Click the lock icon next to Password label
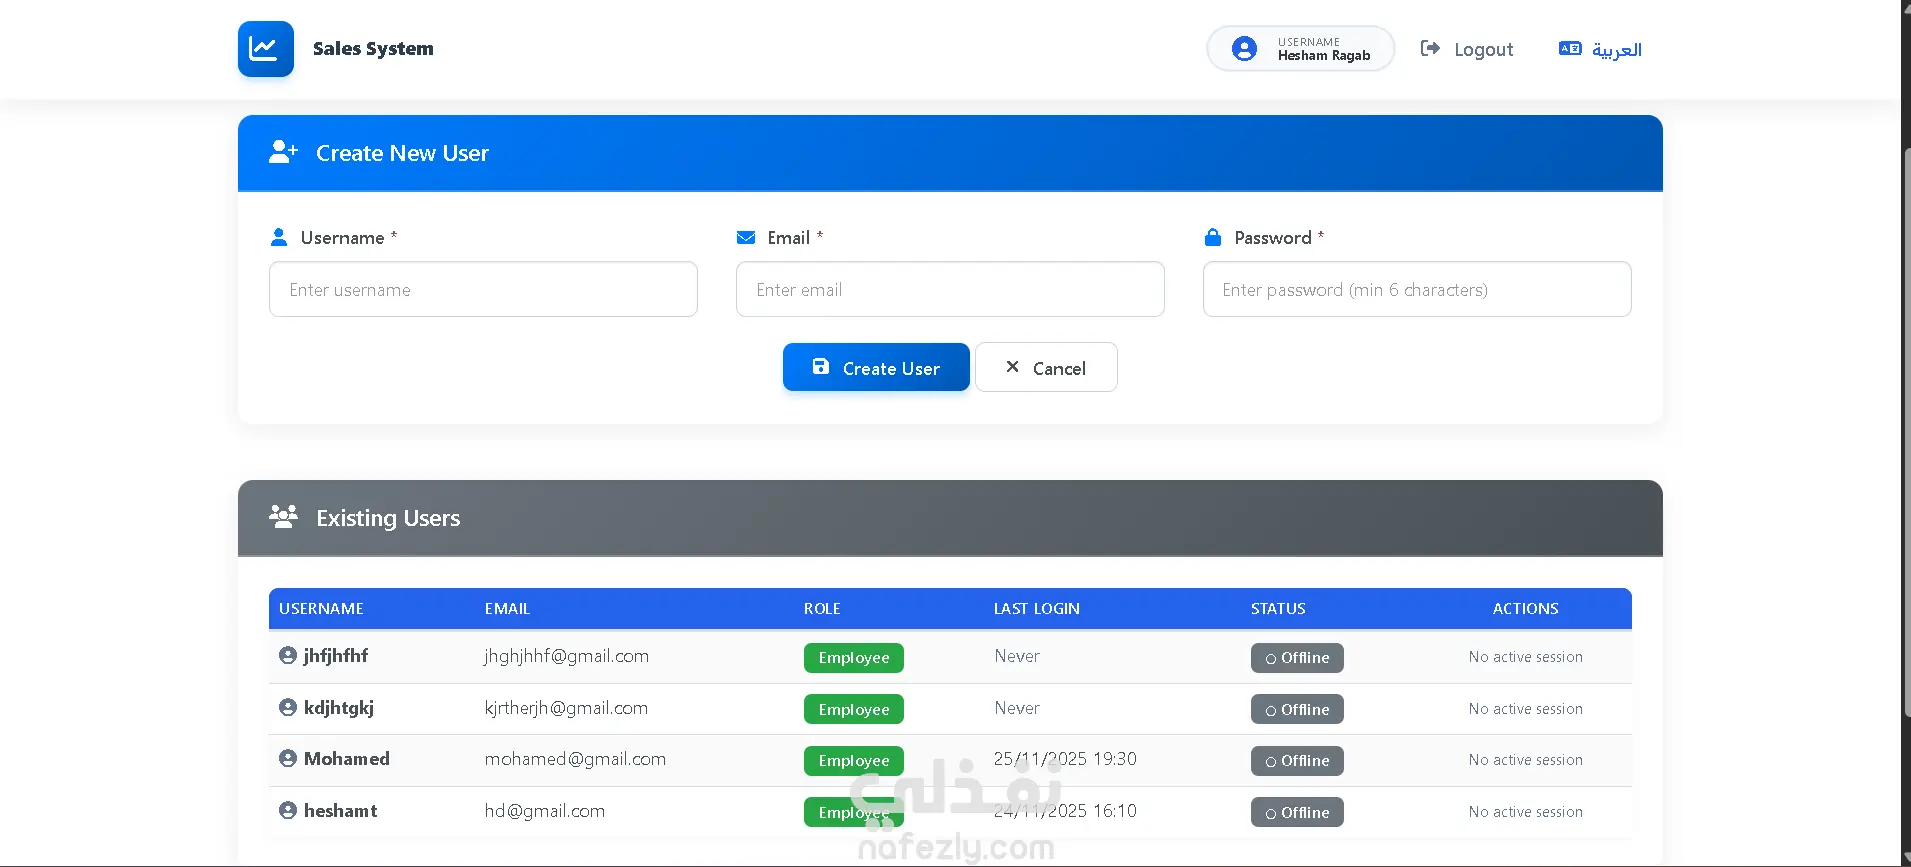The image size is (1911, 867). (x=1213, y=237)
